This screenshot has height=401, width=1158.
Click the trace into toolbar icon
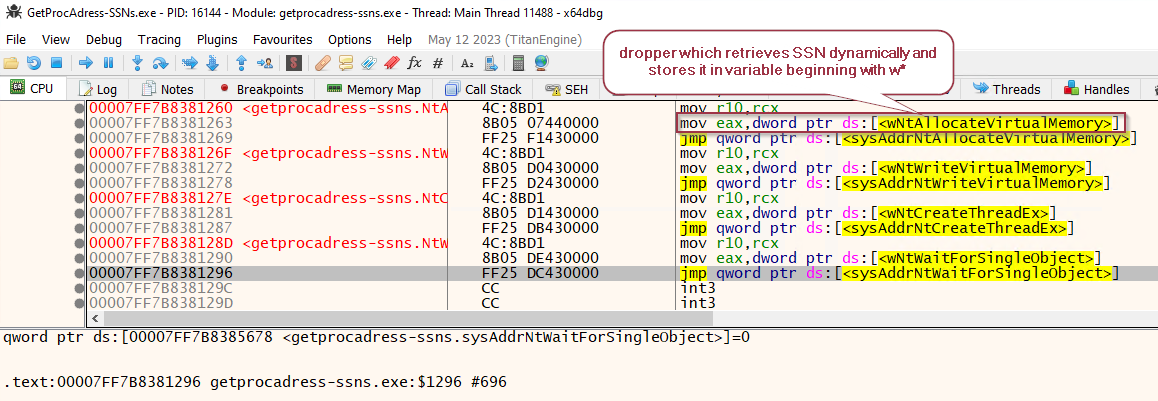(x=190, y=64)
